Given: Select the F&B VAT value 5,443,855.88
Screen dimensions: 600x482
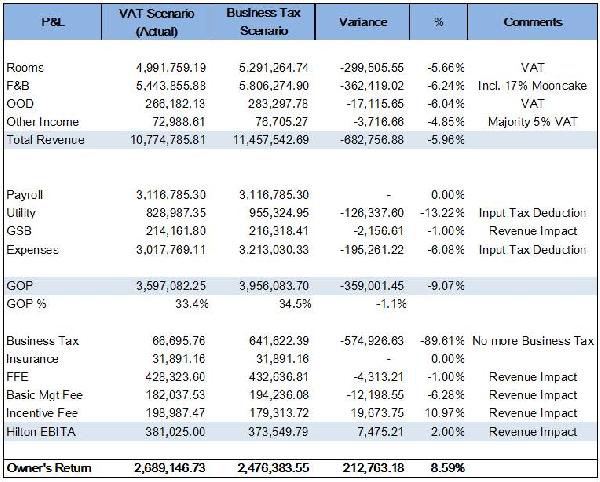Looking at the screenshot, I should pyautogui.click(x=171, y=86).
